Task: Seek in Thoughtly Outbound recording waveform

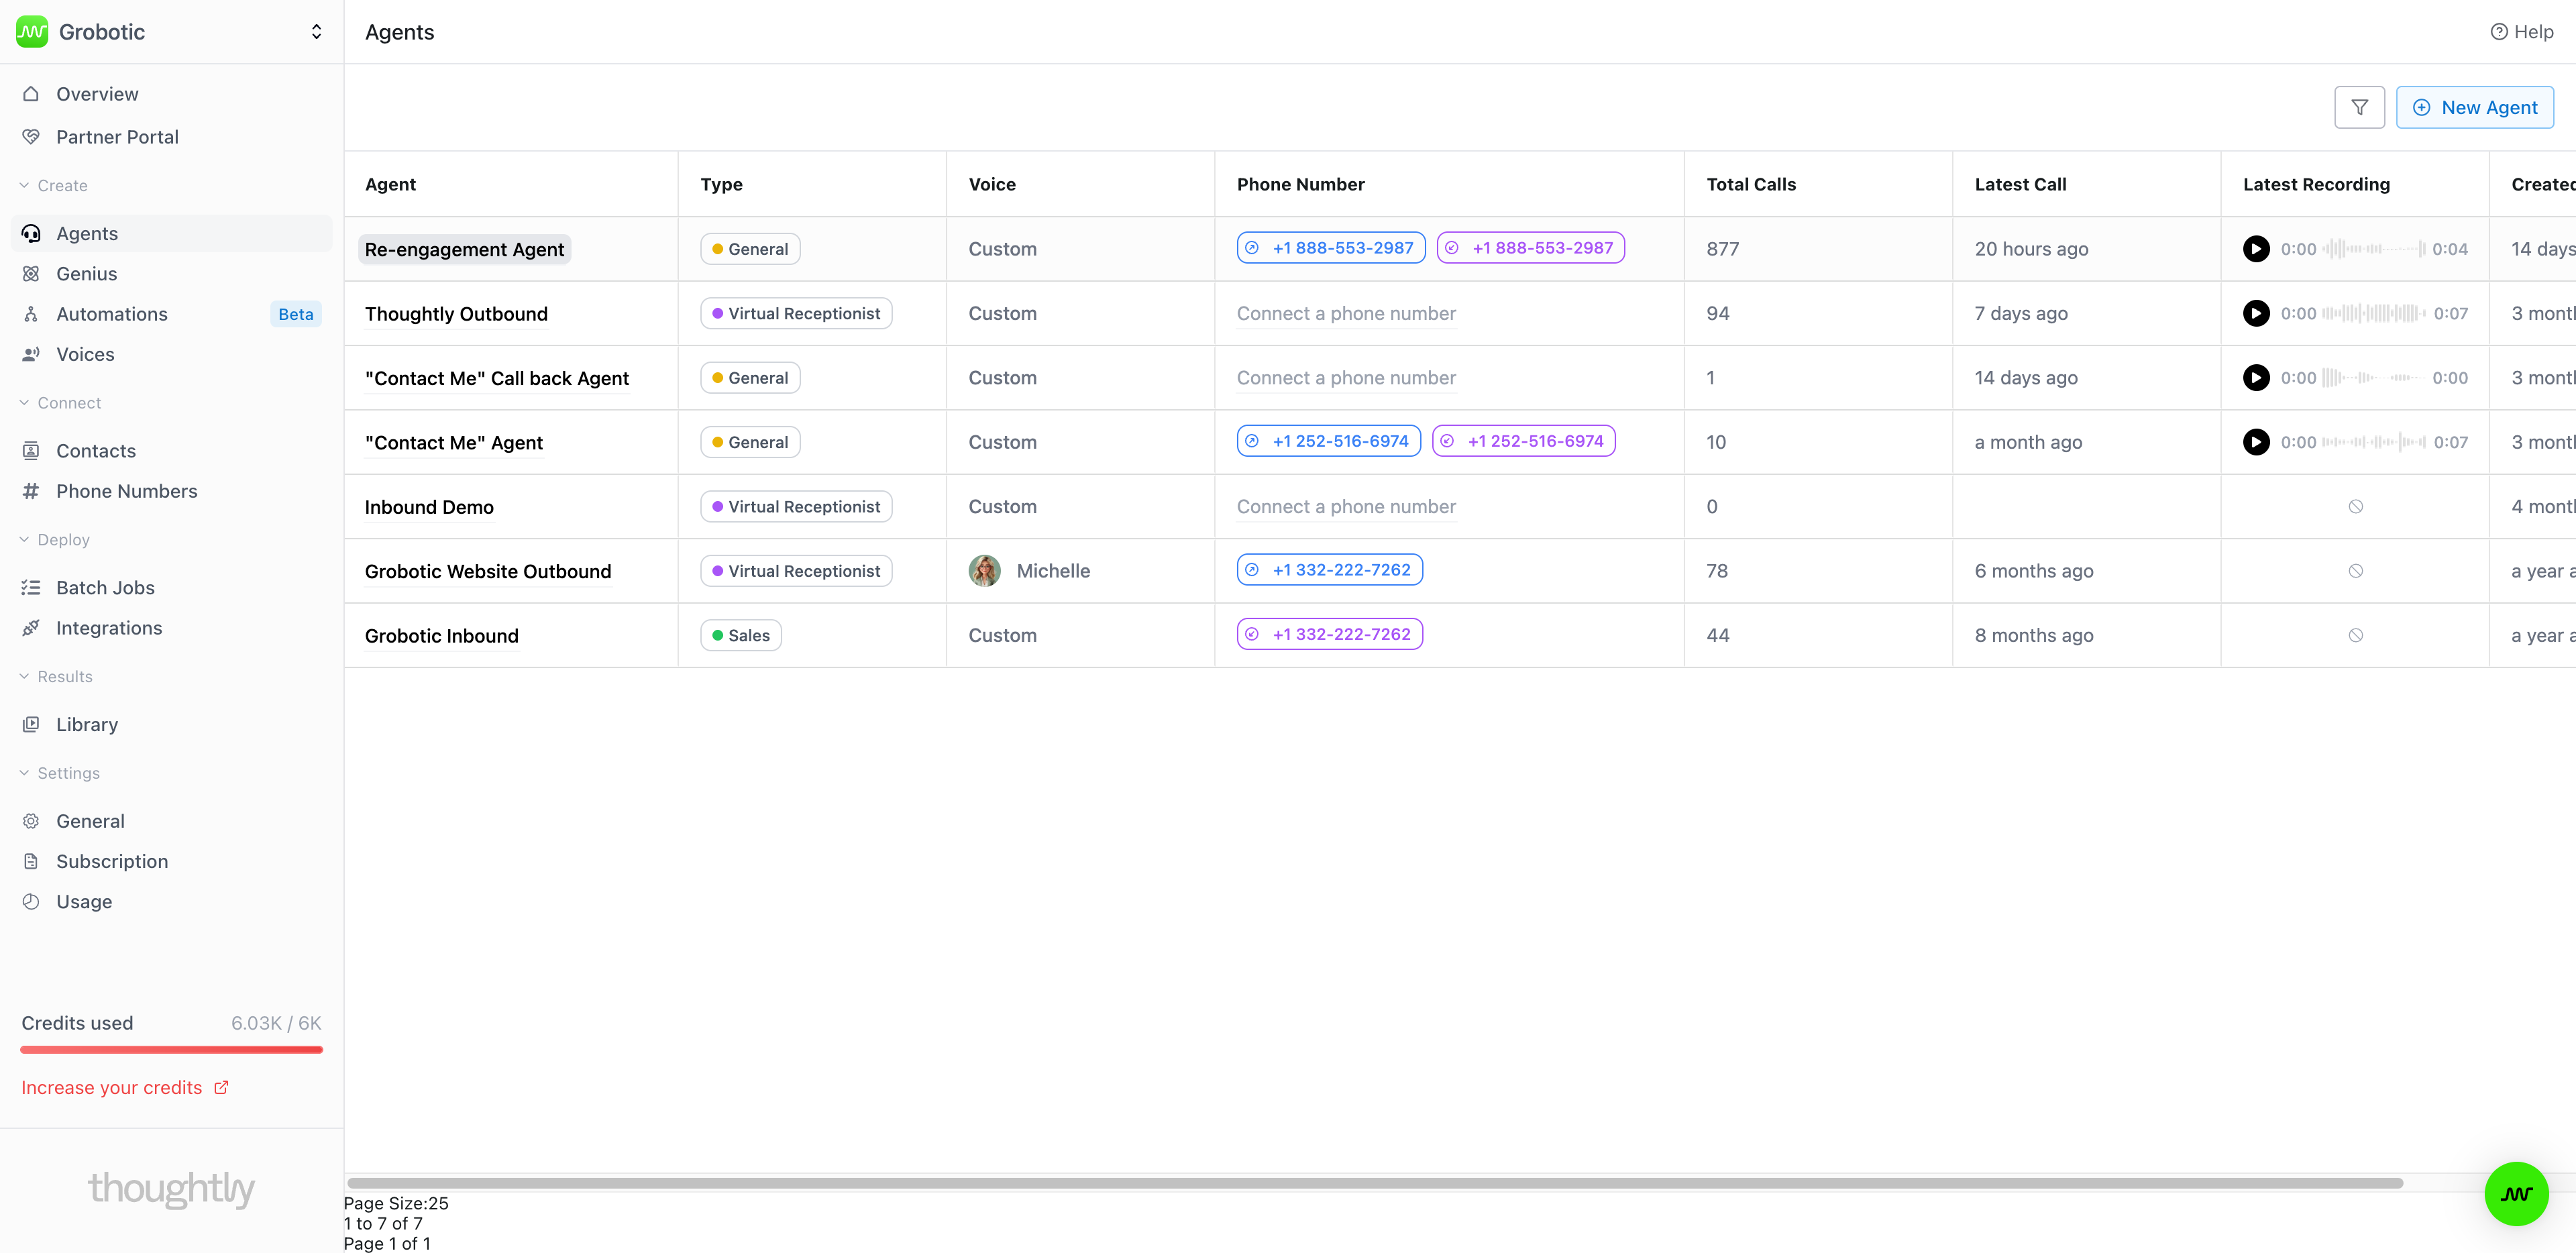Action: 2374,314
